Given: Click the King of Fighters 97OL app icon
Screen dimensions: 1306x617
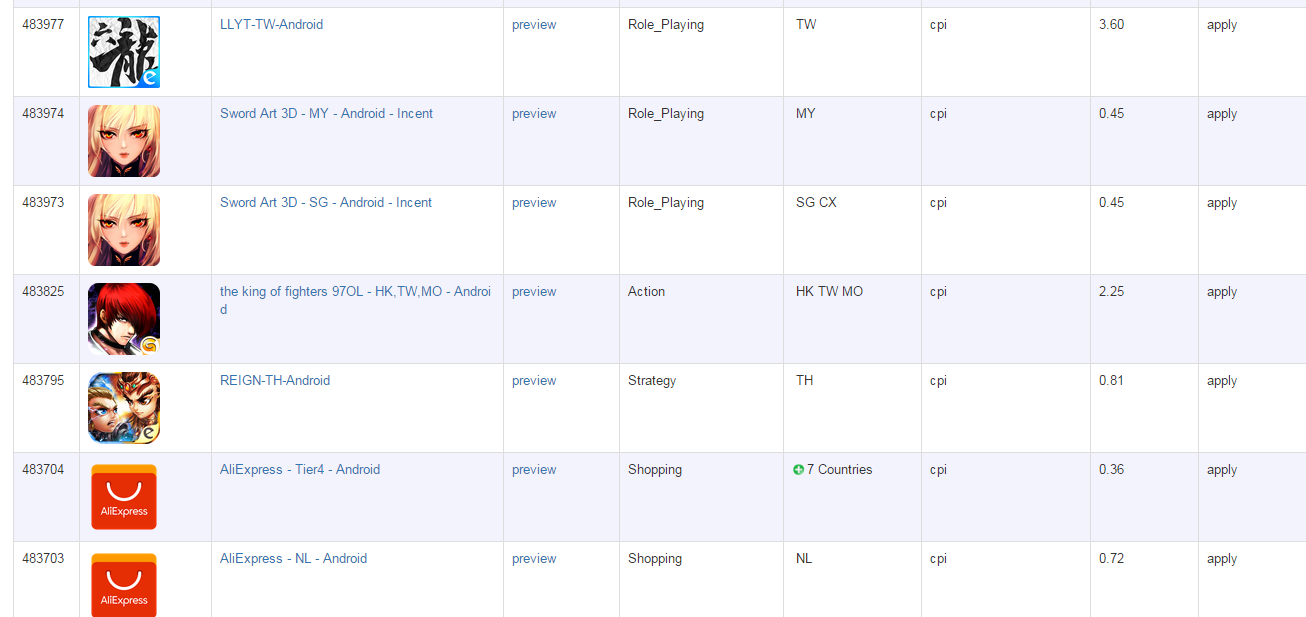Looking at the screenshot, I should tap(124, 319).
